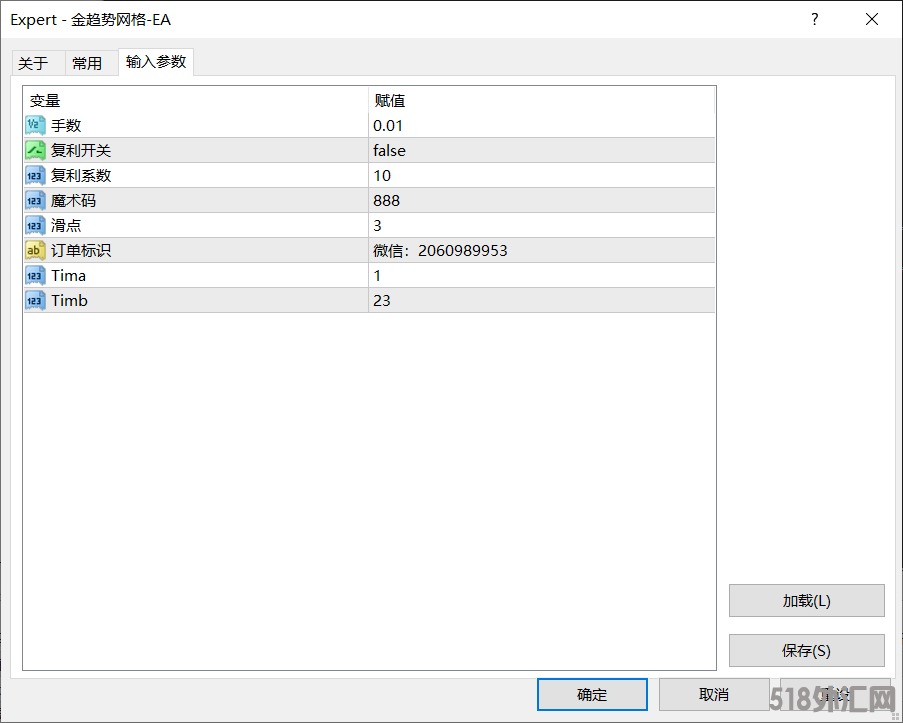Click the boolean icon beside 复利开关

[35, 150]
